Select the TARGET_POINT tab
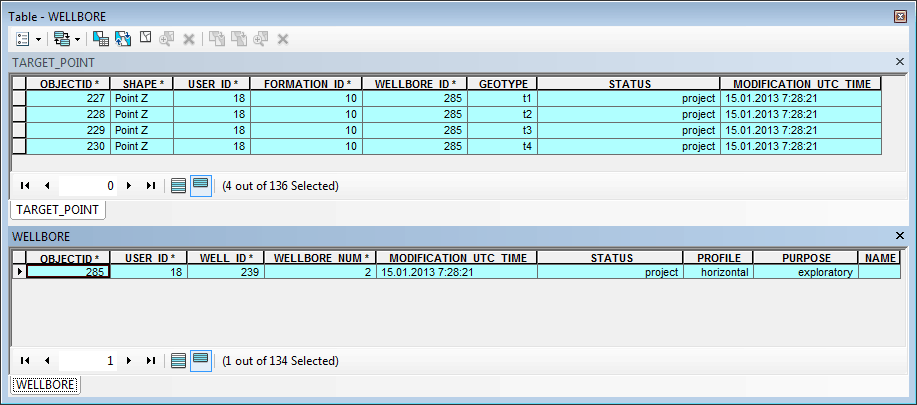 58,210
